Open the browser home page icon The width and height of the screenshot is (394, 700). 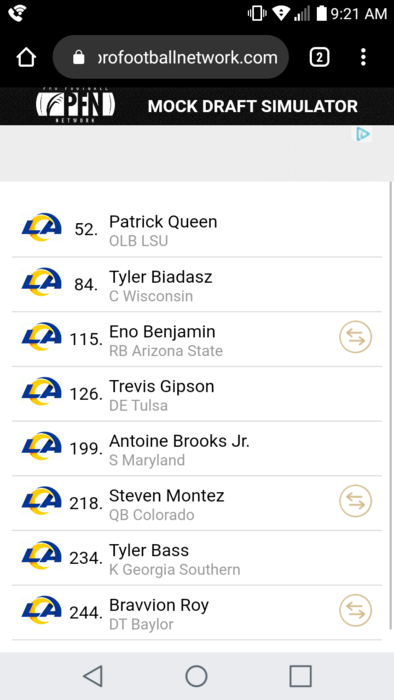26,58
